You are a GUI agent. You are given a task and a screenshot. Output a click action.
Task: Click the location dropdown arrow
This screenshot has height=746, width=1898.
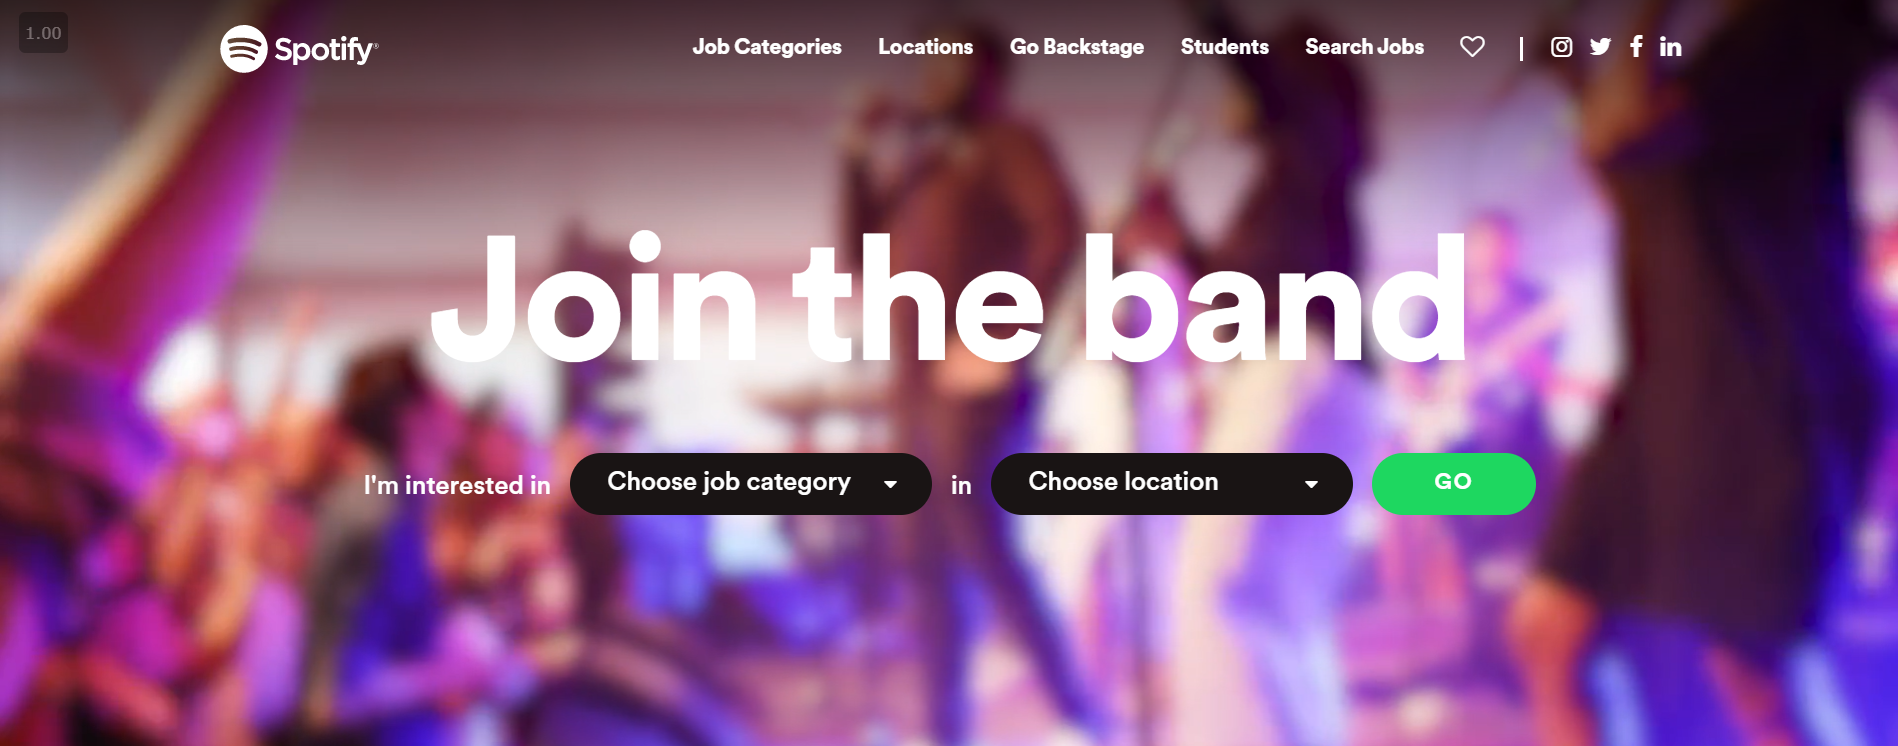[x=1311, y=485]
